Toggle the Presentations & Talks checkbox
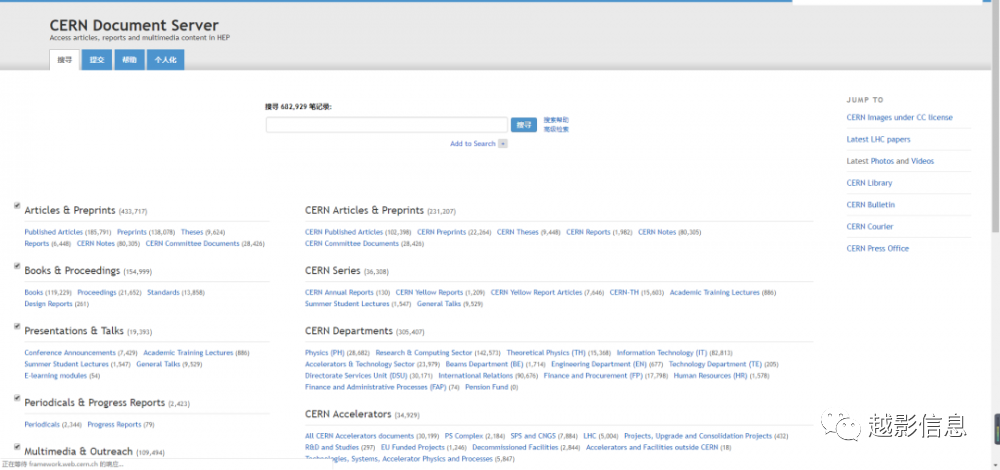1000x470 pixels. click(17, 326)
